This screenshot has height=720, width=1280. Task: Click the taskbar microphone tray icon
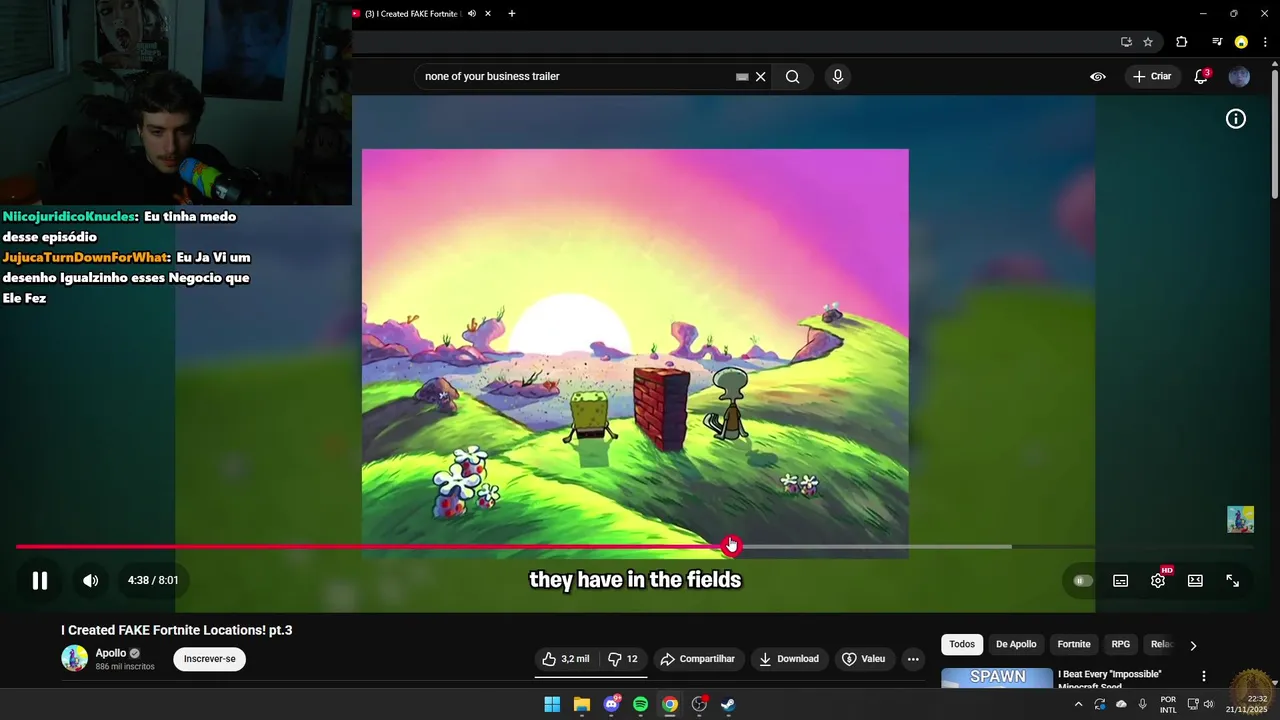pos(1143,704)
